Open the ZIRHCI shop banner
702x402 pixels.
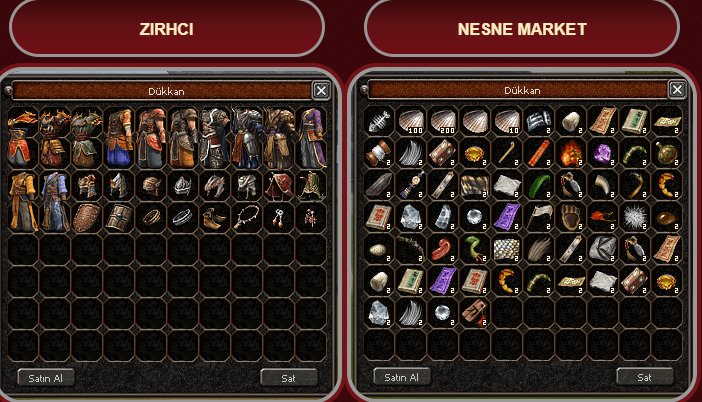[x=167, y=29]
